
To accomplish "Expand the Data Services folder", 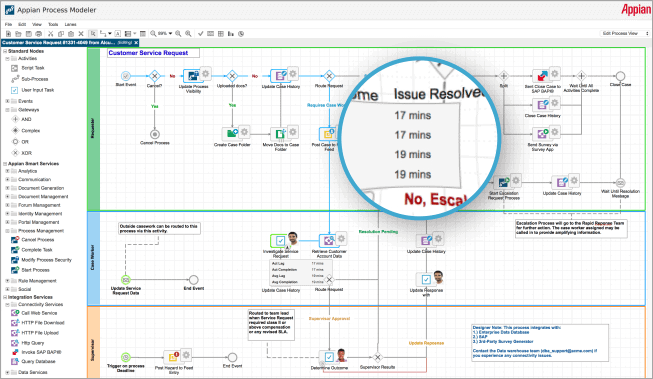I will tap(7, 372).
